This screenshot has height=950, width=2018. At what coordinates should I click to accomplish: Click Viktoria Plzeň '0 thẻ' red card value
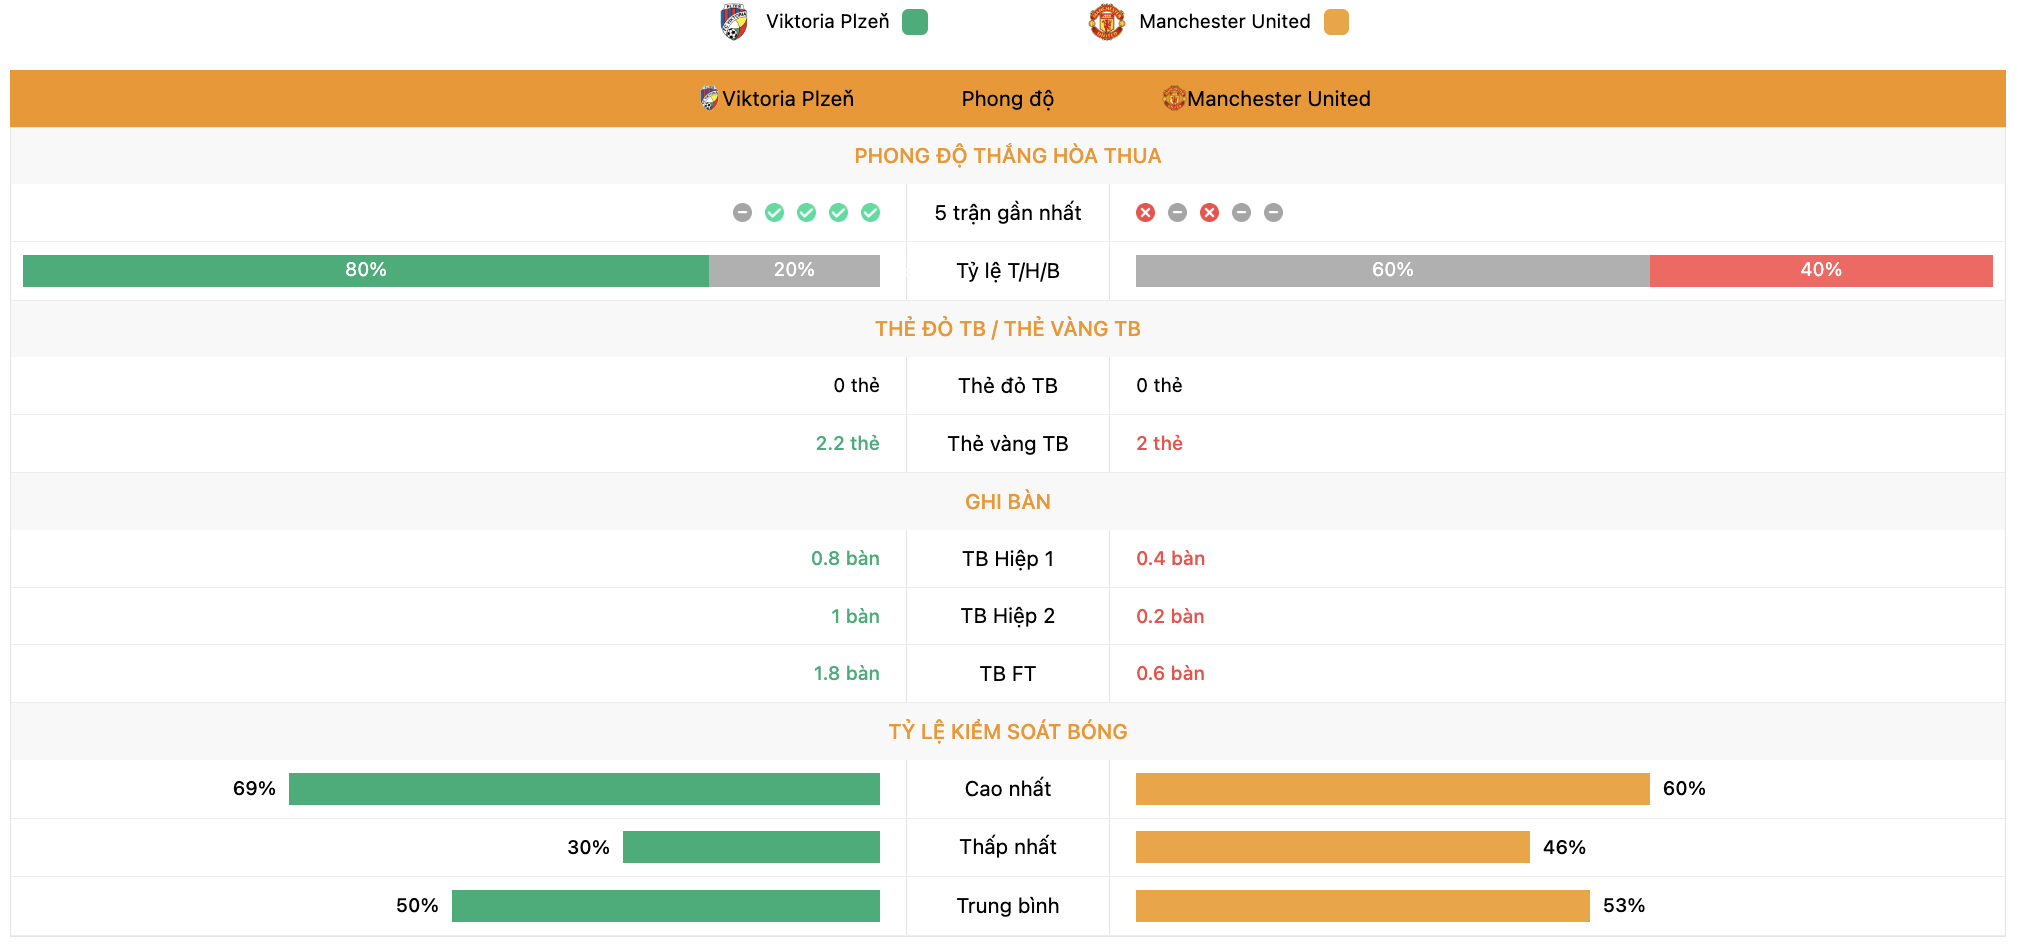click(x=857, y=385)
